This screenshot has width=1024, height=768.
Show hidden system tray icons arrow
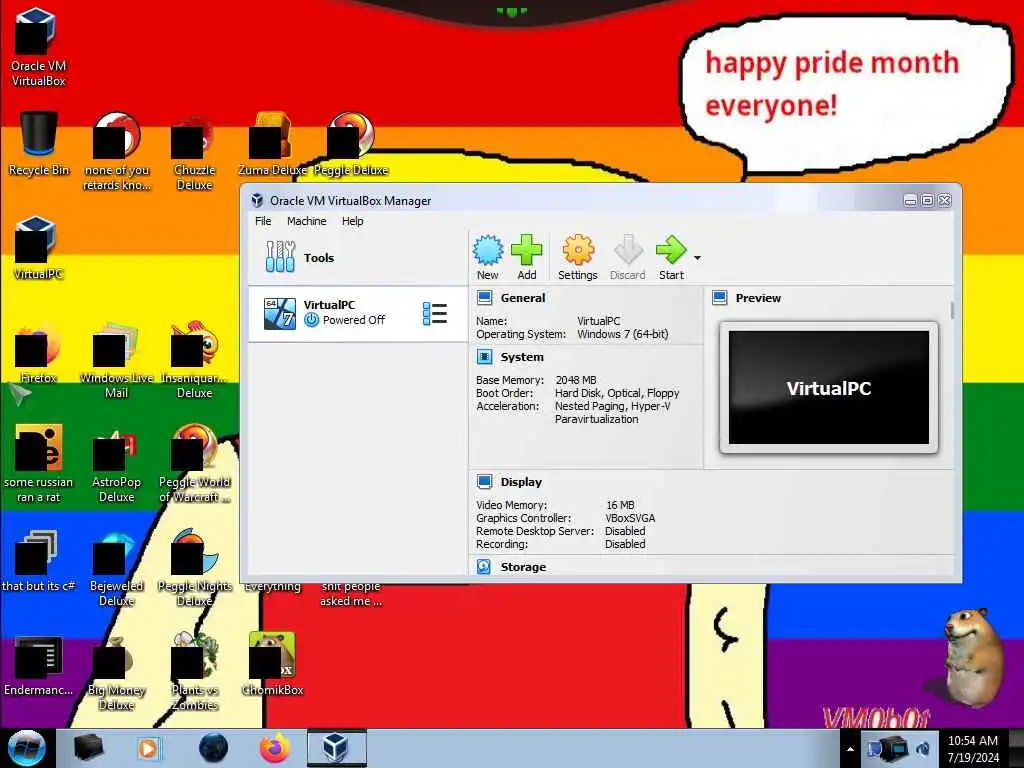(850, 749)
